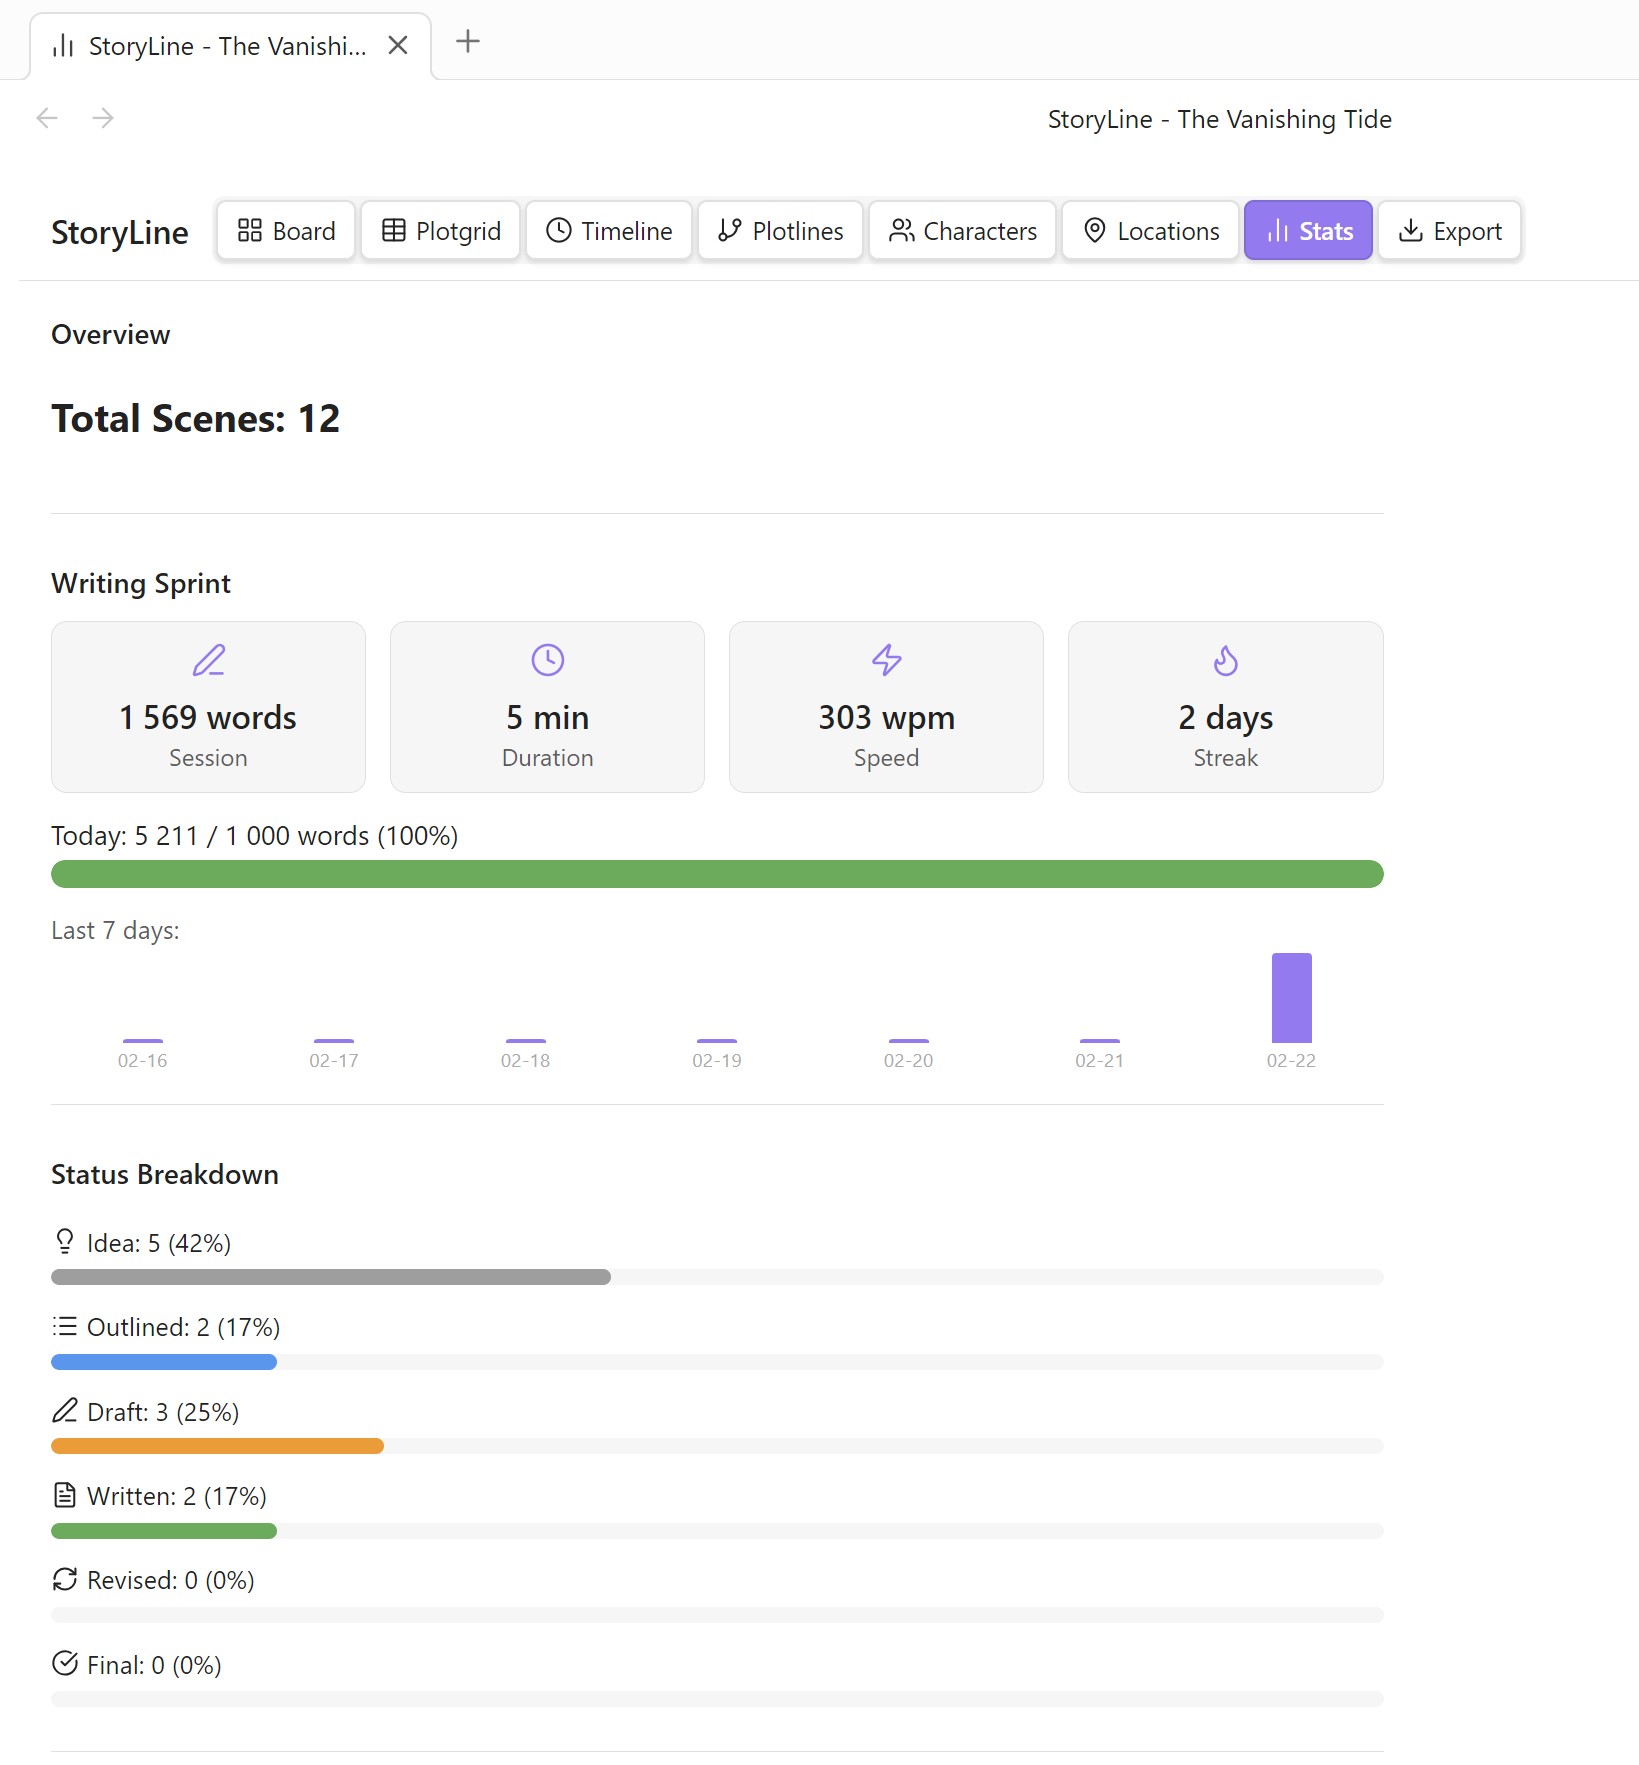The image size is (1639, 1765).
Task: Click today's green word goal progress bar
Action: (717, 874)
